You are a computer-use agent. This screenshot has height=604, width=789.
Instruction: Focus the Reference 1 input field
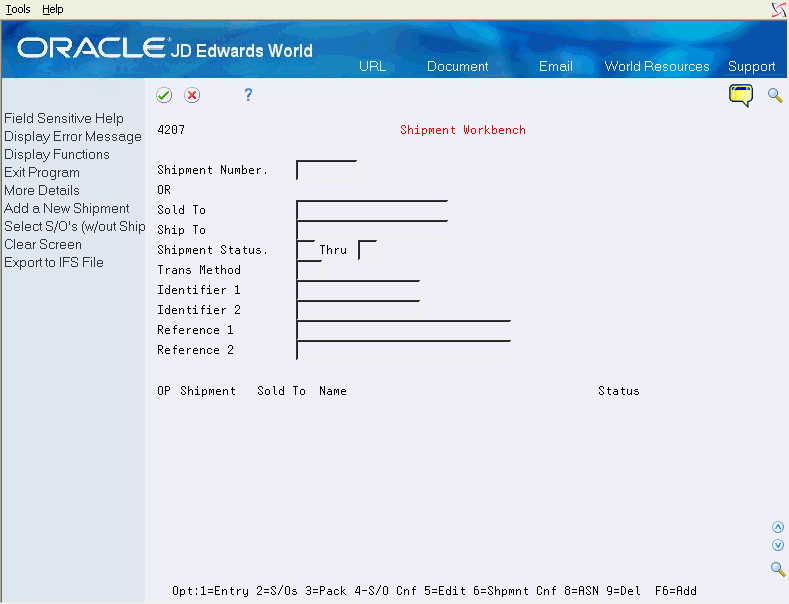coord(404,330)
